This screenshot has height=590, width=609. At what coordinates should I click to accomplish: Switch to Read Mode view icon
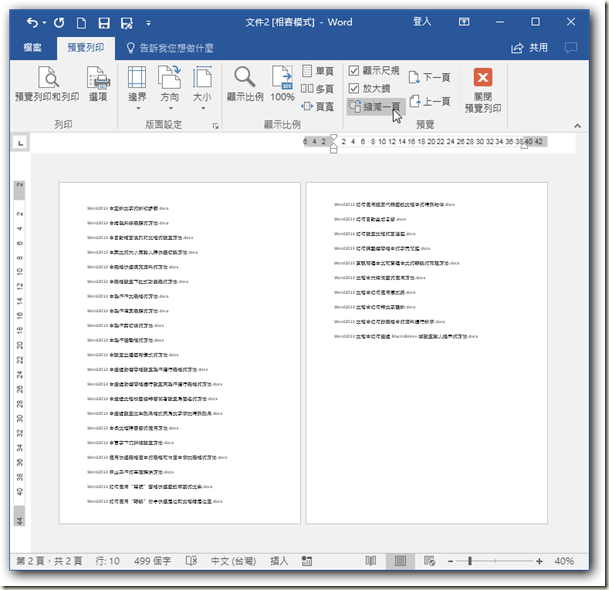tap(371, 560)
